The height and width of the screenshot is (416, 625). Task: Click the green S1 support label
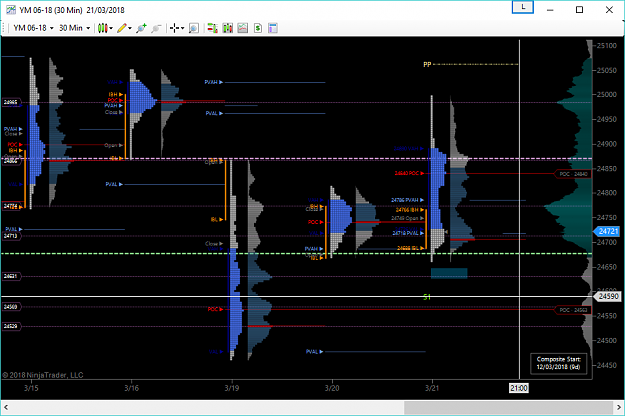427,297
